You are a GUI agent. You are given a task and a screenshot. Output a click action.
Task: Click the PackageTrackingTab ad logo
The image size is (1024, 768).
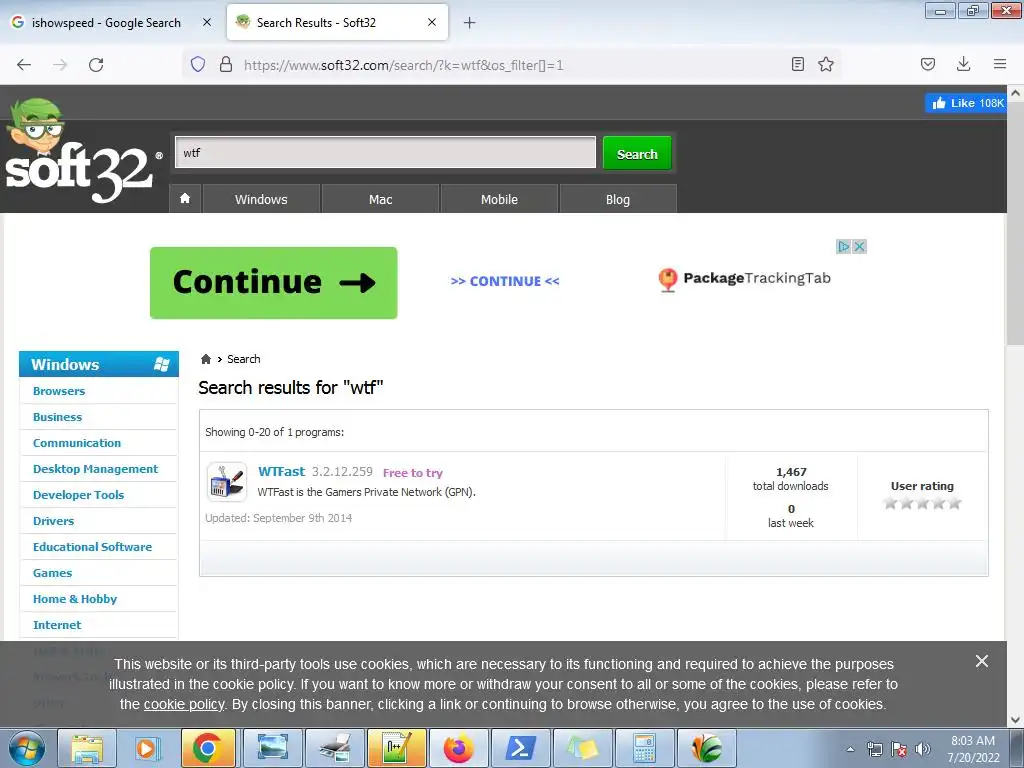coord(744,279)
